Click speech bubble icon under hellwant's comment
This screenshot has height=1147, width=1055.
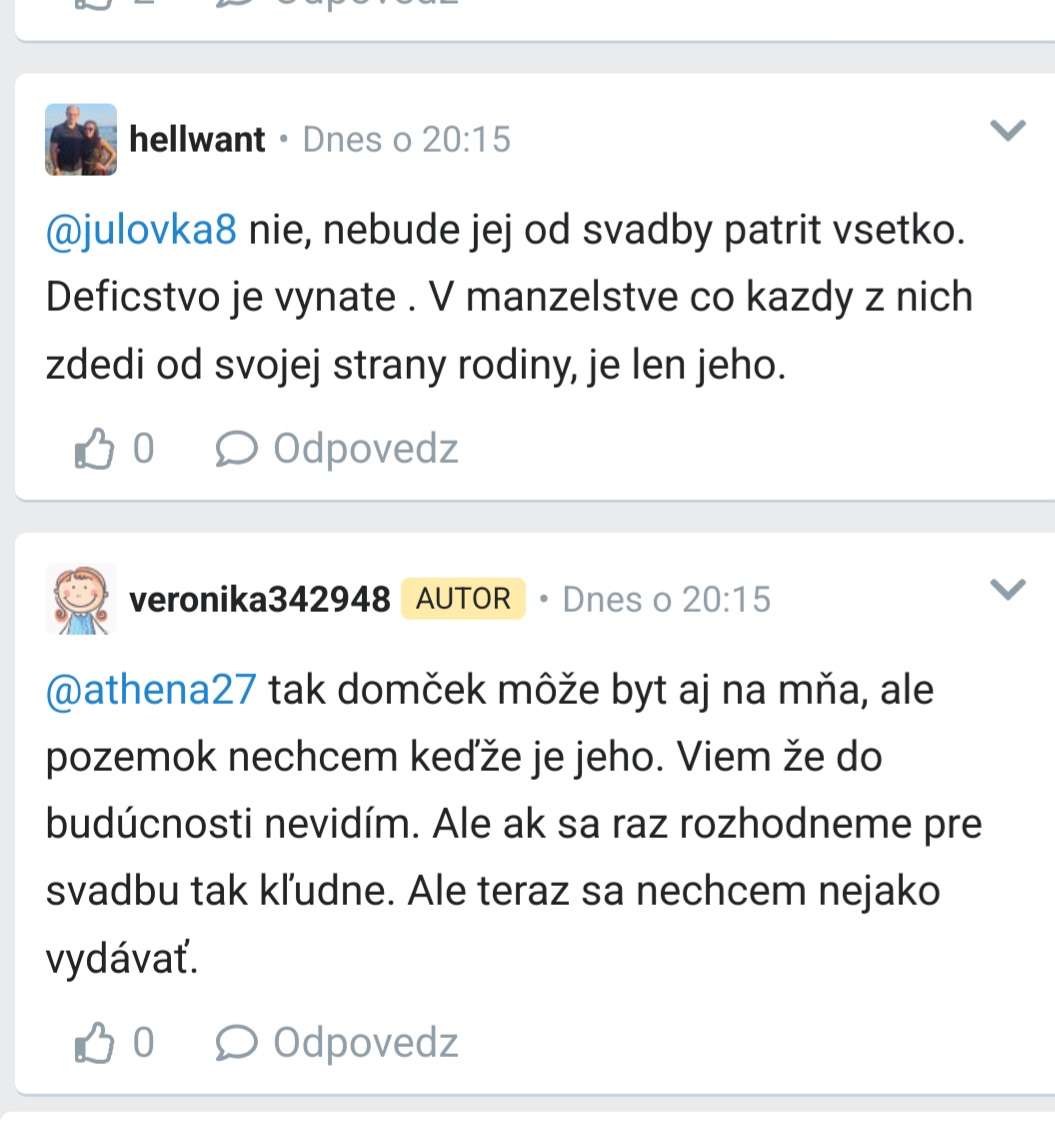point(236,449)
